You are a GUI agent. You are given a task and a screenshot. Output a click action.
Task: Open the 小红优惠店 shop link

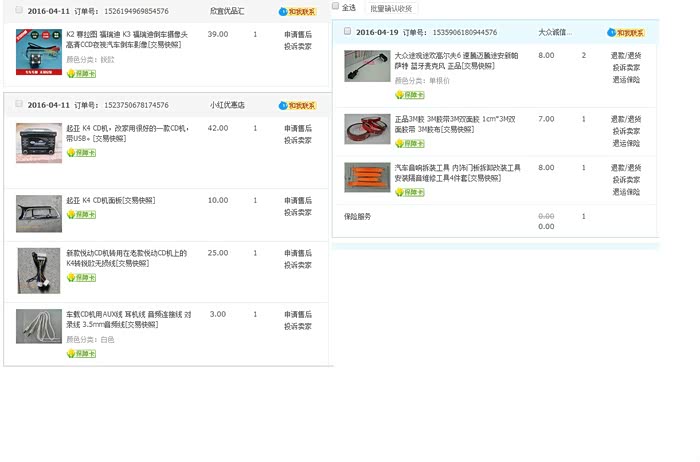coord(228,105)
